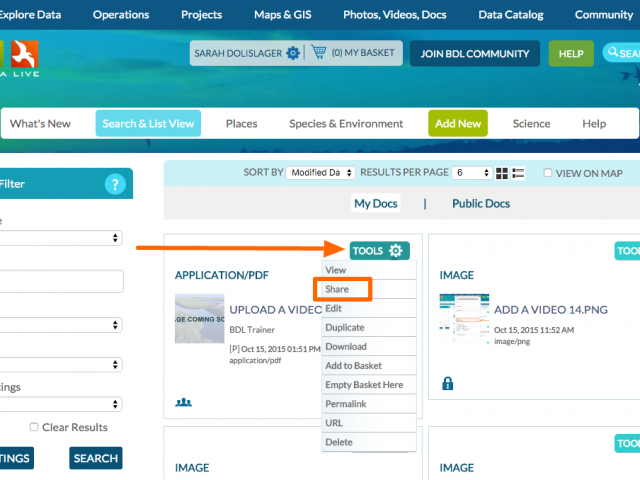Click My Basket link
This screenshot has height=480, width=640.
point(363,53)
